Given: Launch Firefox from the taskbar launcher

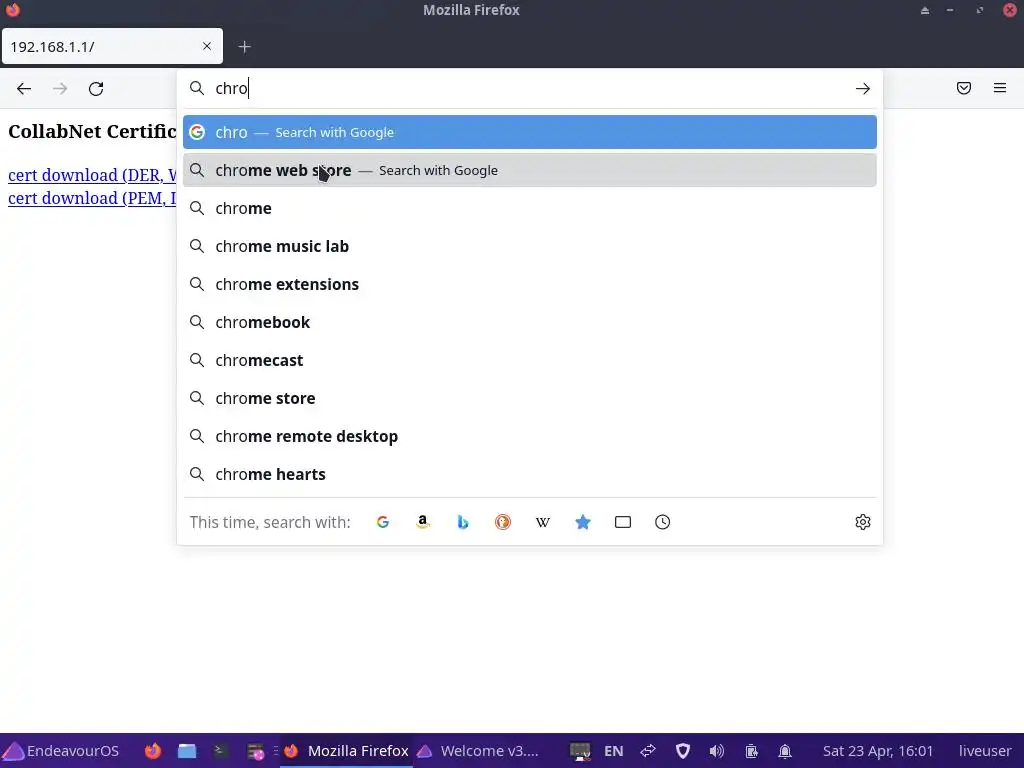Looking at the screenshot, I should (153, 751).
